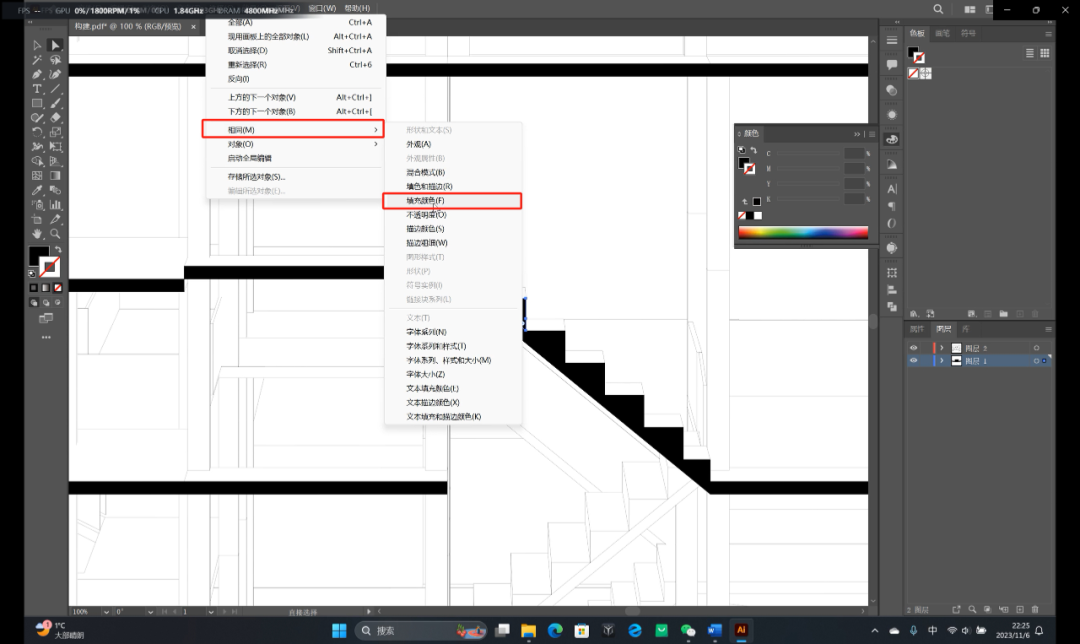Select the Direct Selection (white arrow) tool

tap(55, 45)
